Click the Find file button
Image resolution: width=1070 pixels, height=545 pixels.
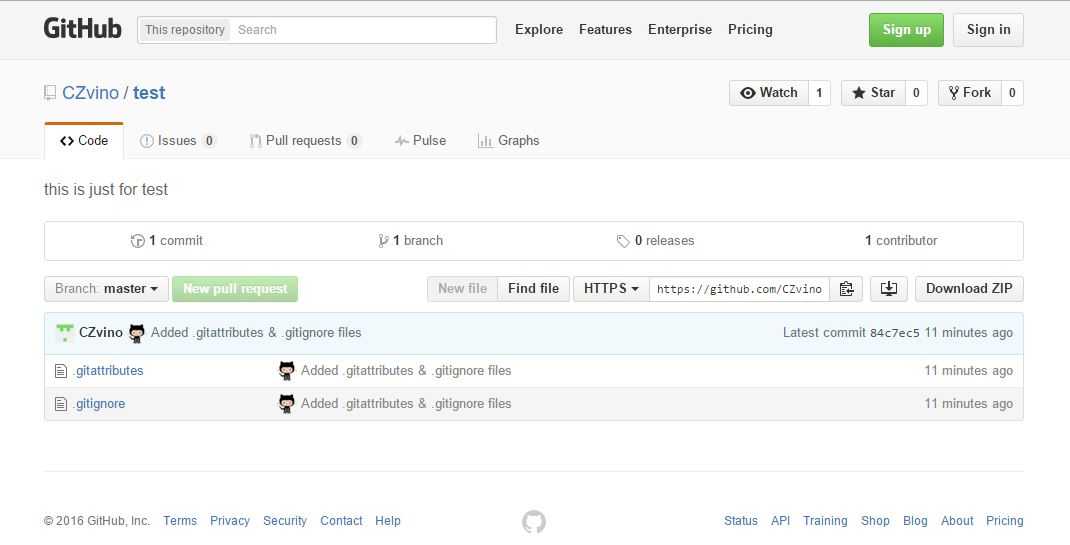pos(533,289)
